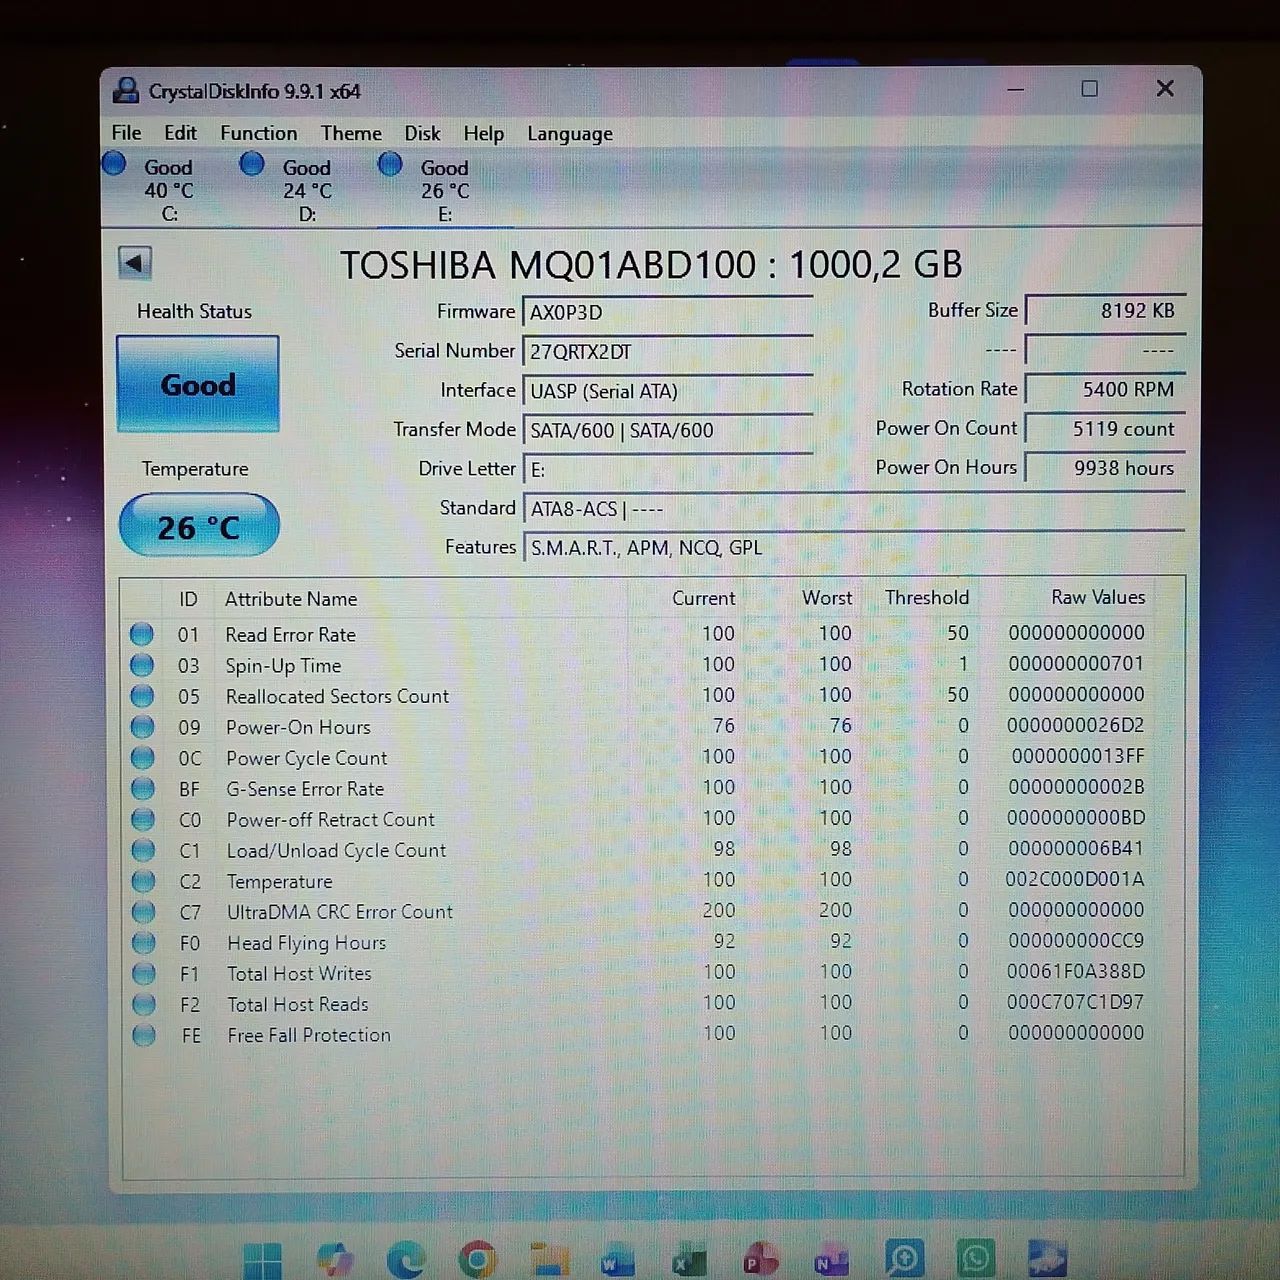Open Google Chrome from the taskbar
This screenshot has height=1280, width=1280.
478,1261
